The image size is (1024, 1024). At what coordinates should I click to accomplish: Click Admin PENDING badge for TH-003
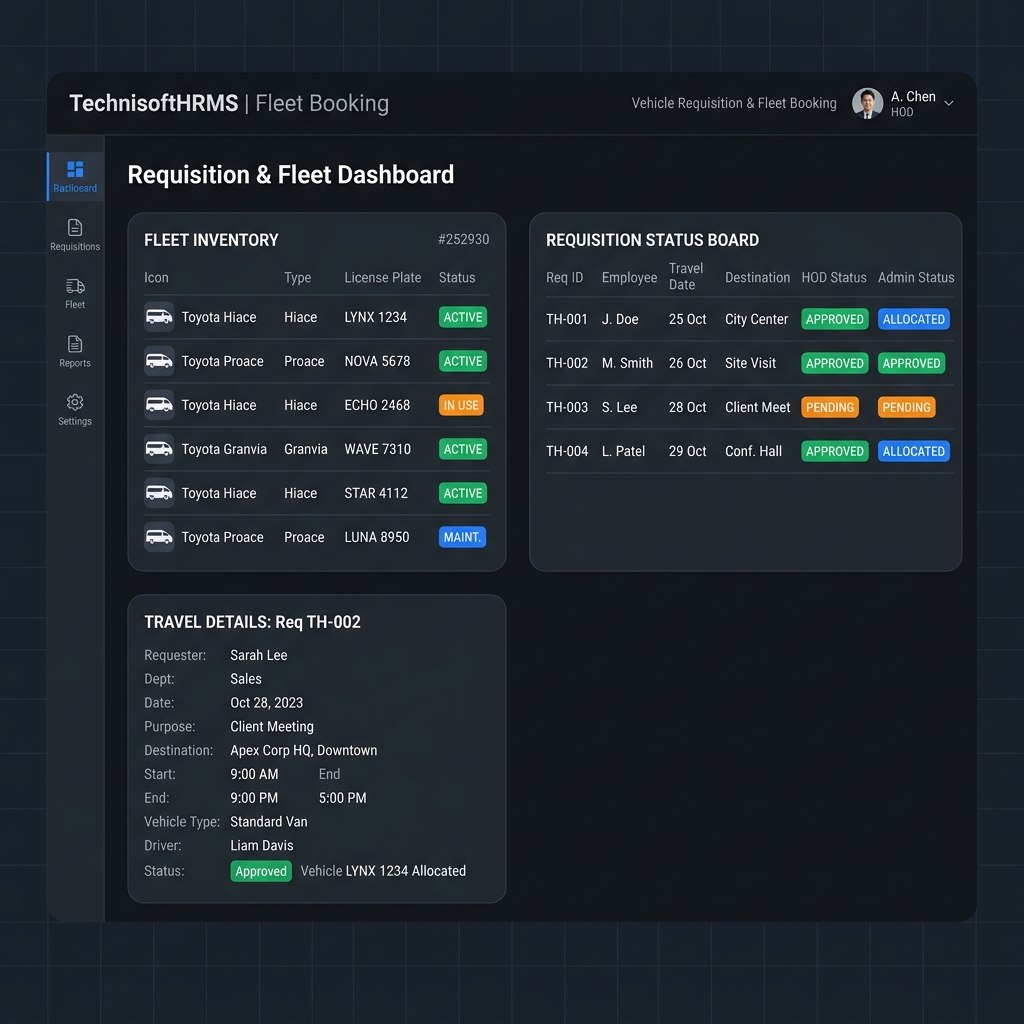[x=906, y=408]
